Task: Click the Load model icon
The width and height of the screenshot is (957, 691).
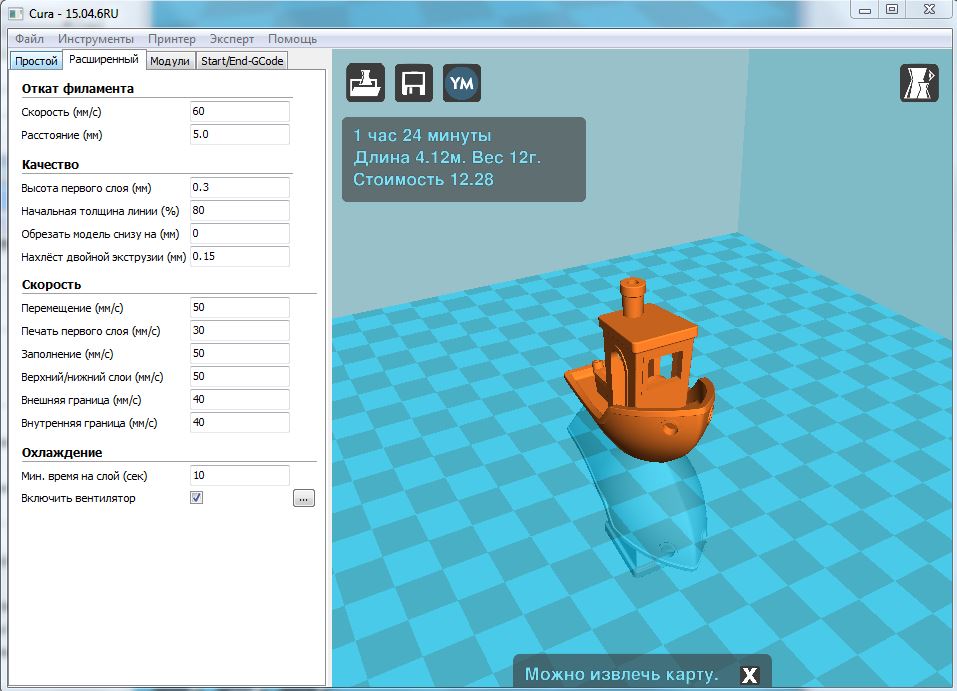Action: point(365,83)
